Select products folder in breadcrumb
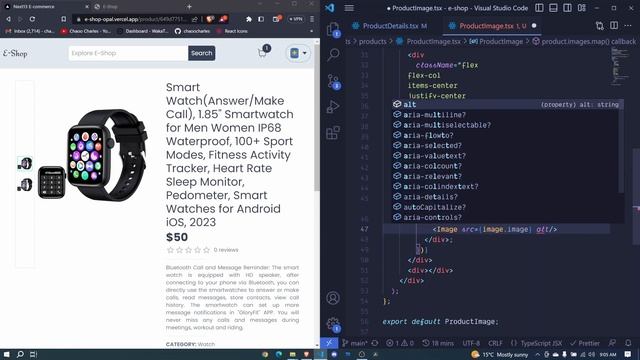Image resolution: width=640 pixels, height=360 pixels. point(372,41)
